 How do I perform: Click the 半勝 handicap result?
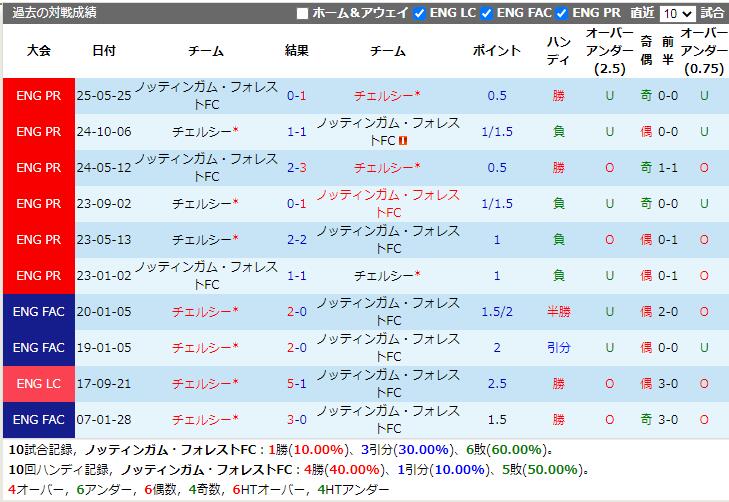coord(559,312)
